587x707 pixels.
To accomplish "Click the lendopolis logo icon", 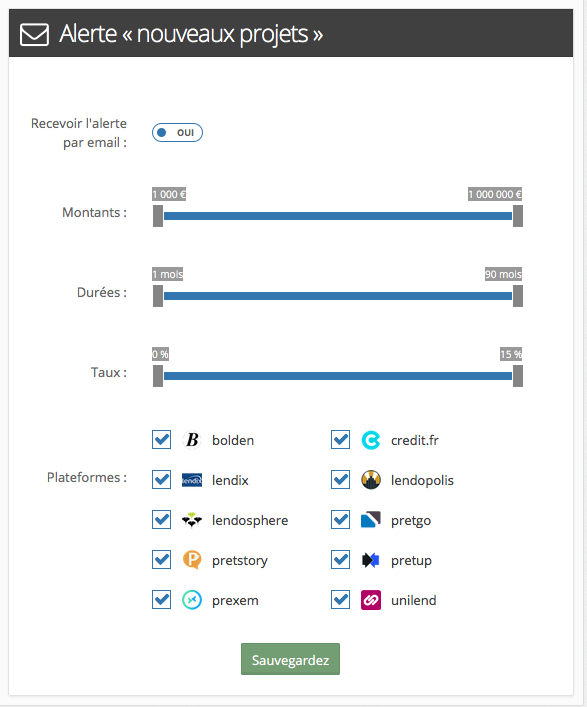I will (371, 480).
